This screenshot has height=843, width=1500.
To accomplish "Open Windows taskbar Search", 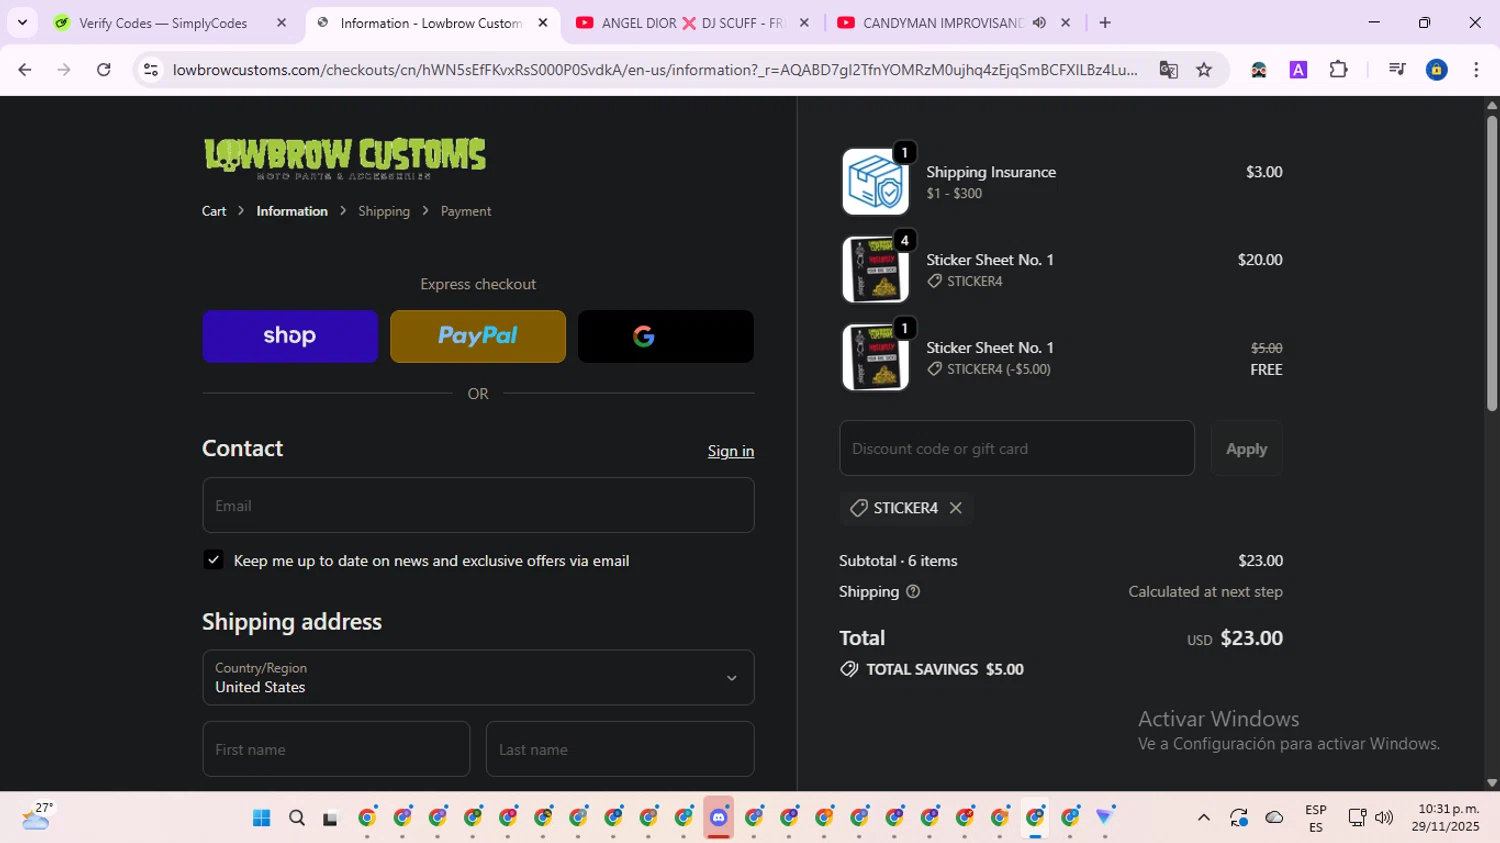I will [x=297, y=818].
